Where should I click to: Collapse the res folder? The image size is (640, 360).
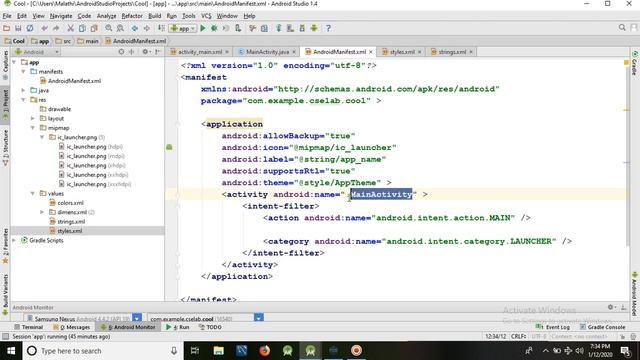(23, 100)
